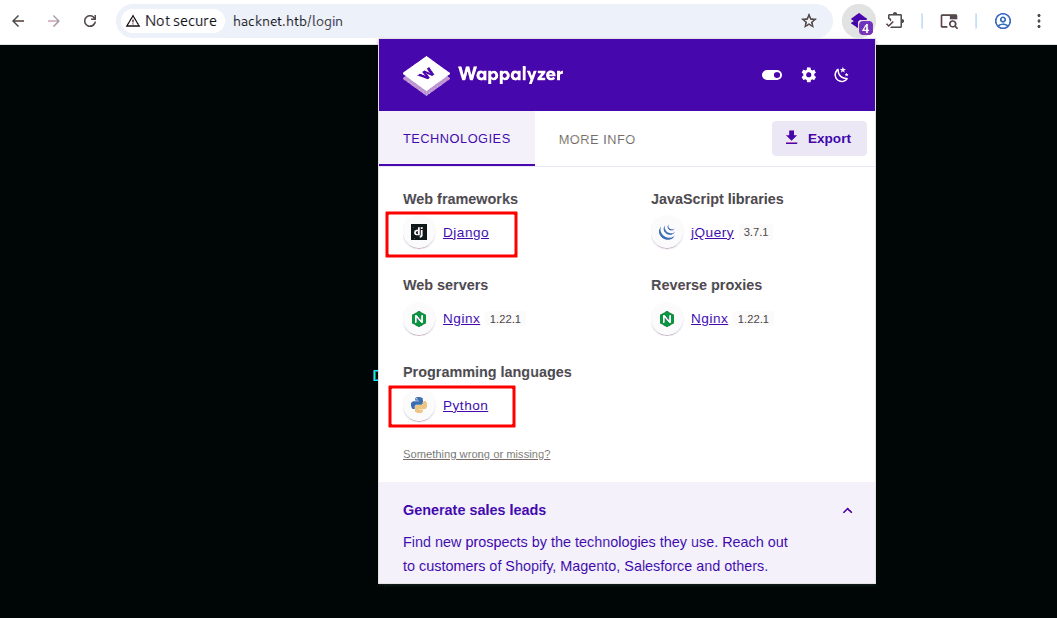Switch to the MORE INFO tab
This screenshot has height=618, width=1057.
[x=597, y=140]
